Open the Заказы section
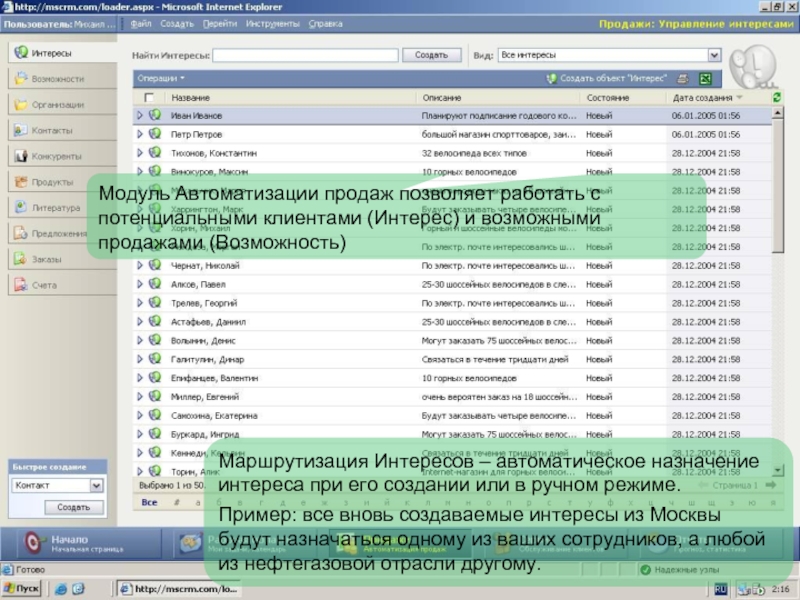Image resolution: width=800 pixels, height=600 pixels. (x=62, y=259)
